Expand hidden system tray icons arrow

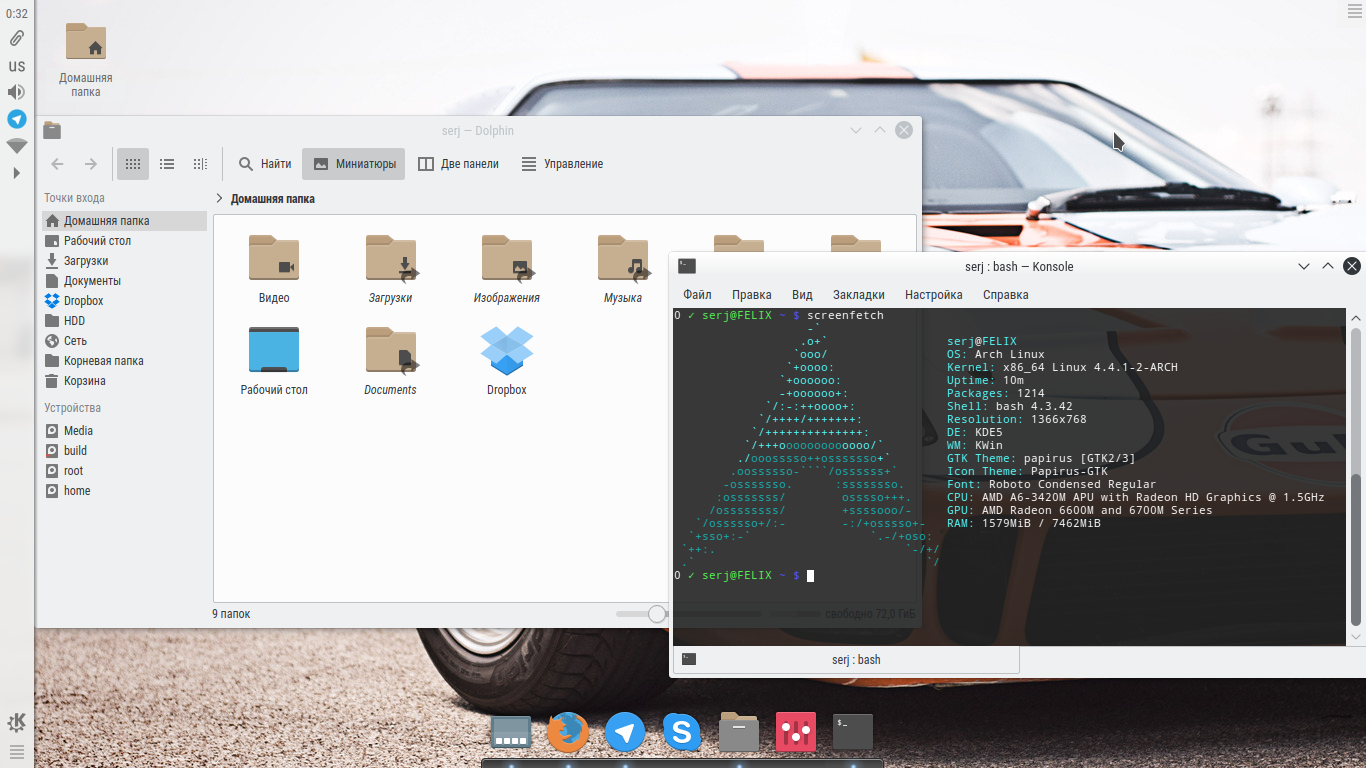coord(17,173)
